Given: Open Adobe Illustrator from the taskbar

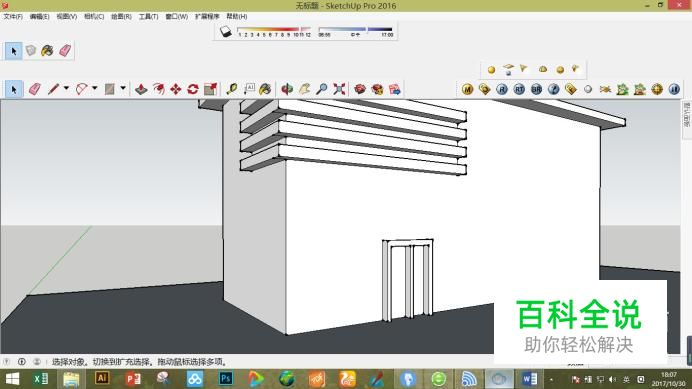Looking at the screenshot, I should pos(102,379).
